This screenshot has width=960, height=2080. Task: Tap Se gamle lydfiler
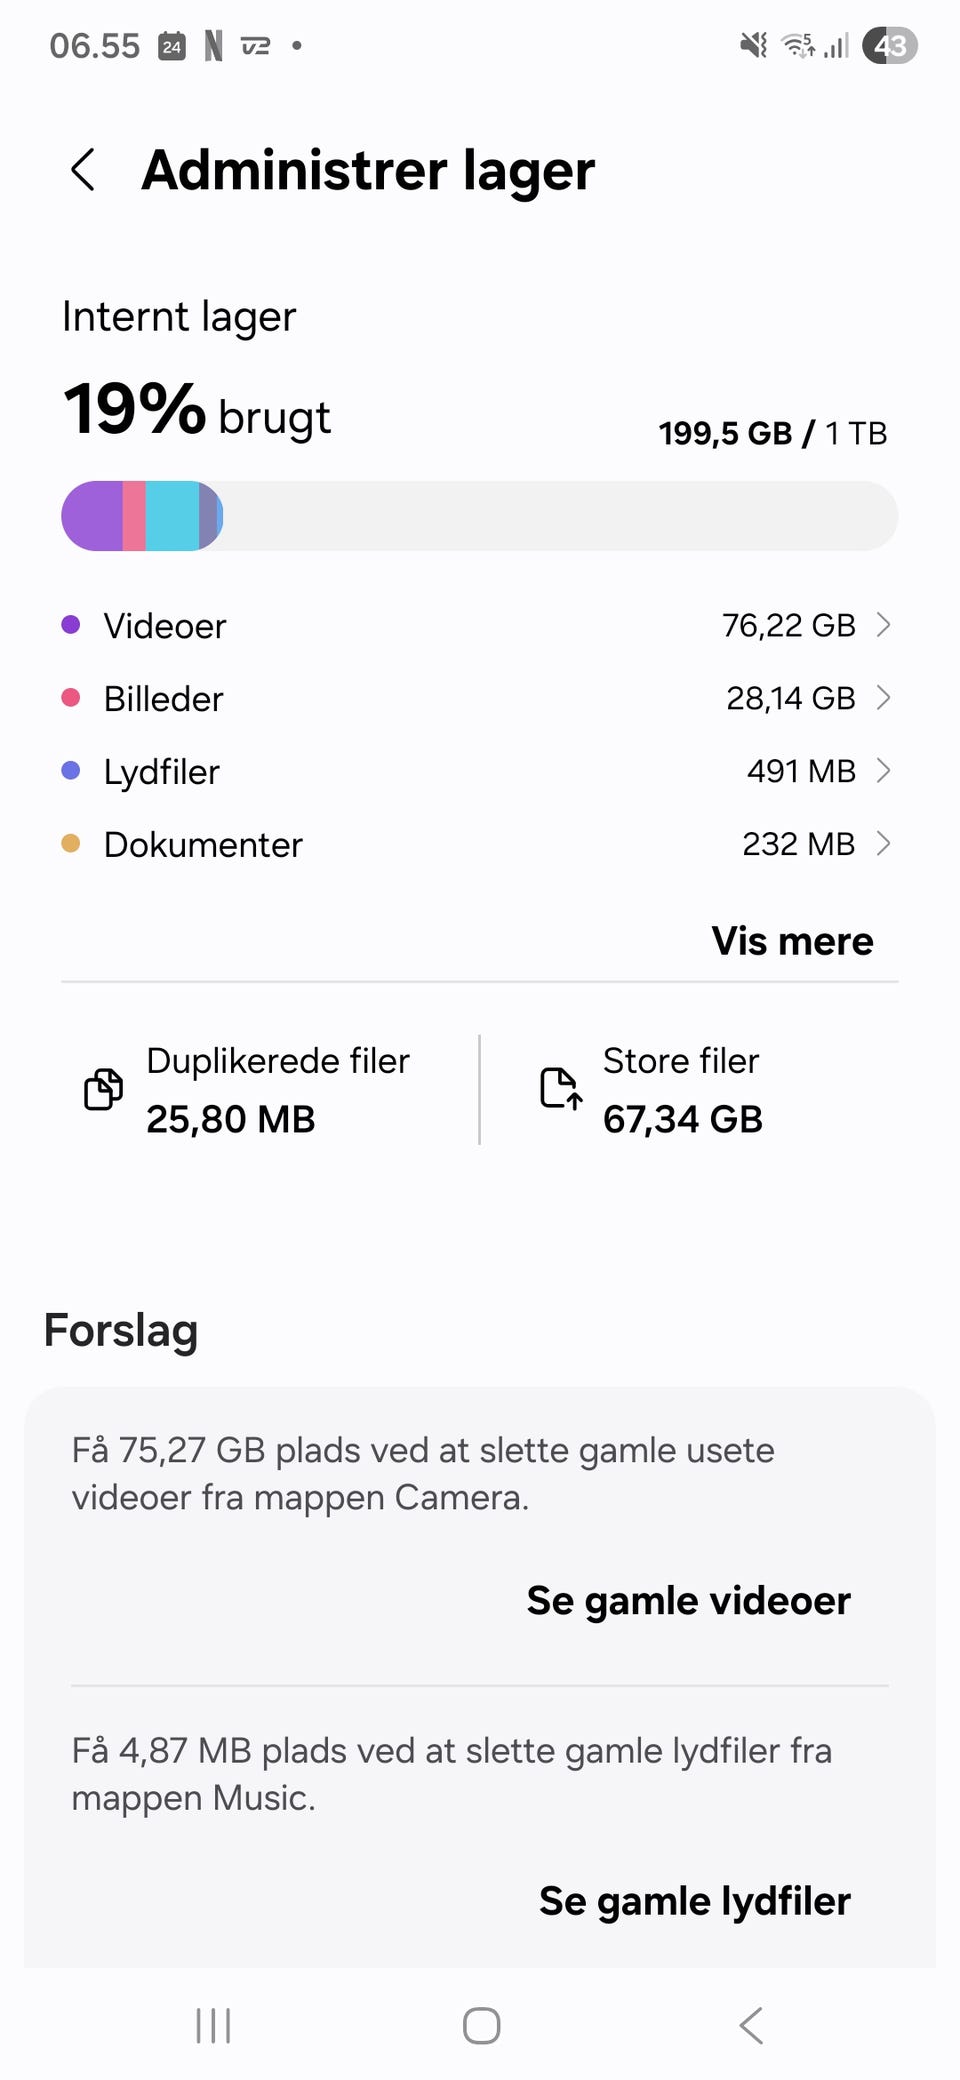(x=694, y=1901)
